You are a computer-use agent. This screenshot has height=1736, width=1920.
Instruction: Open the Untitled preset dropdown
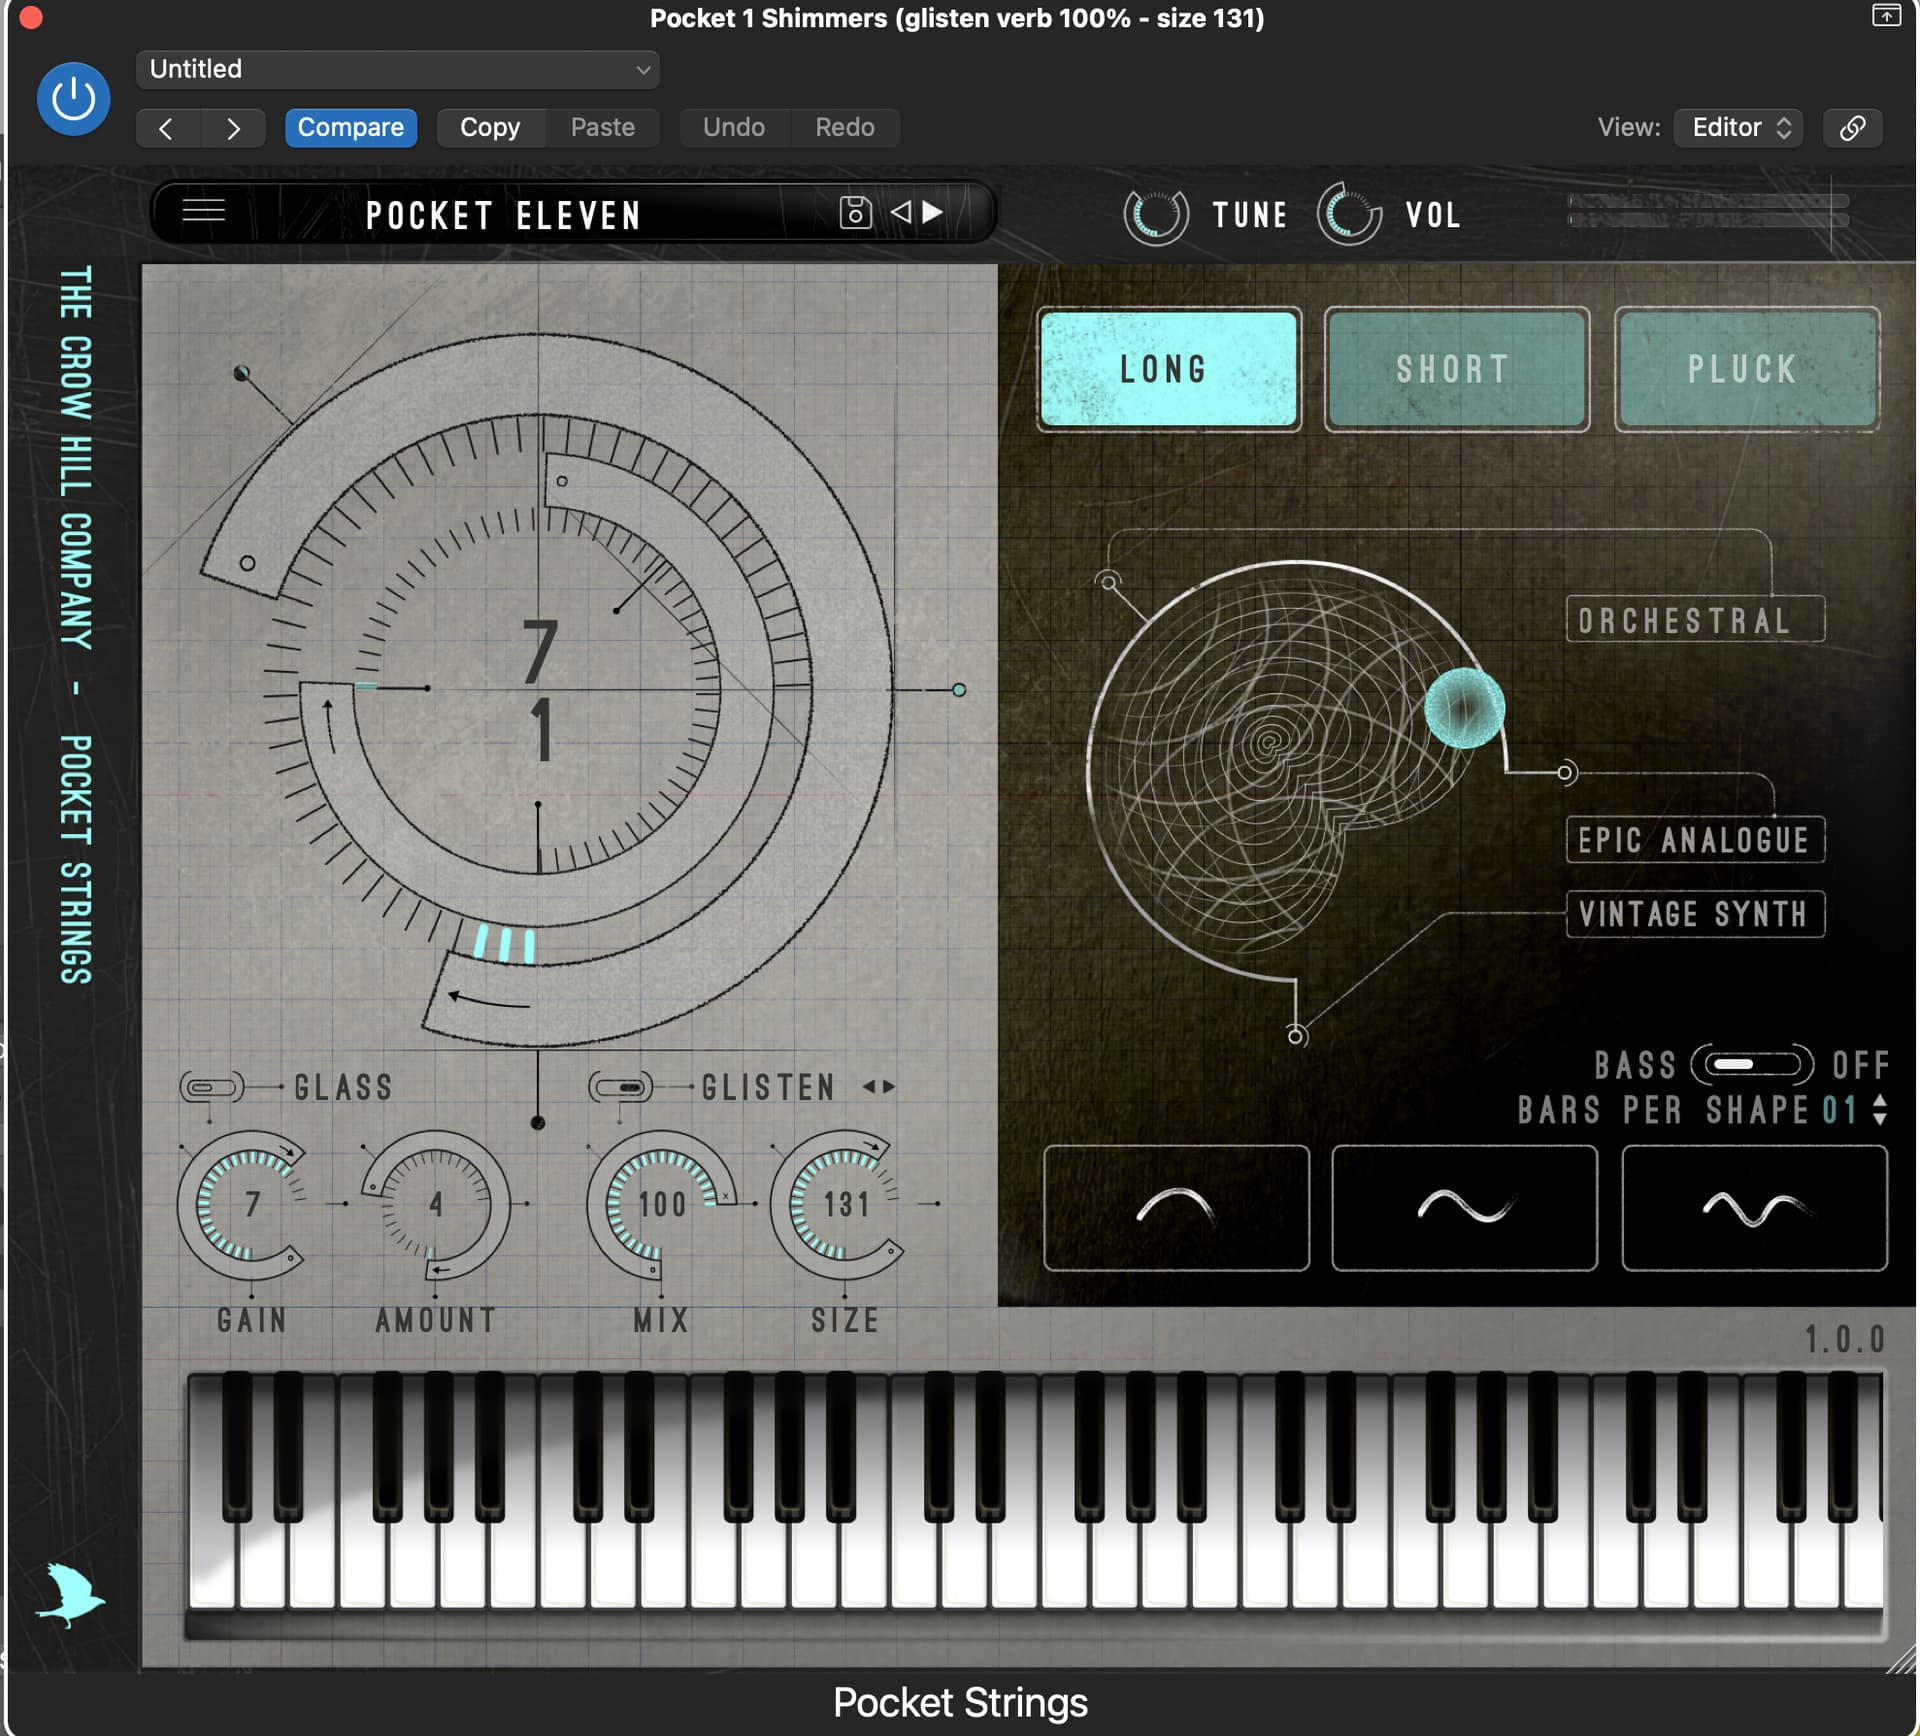click(x=397, y=69)
